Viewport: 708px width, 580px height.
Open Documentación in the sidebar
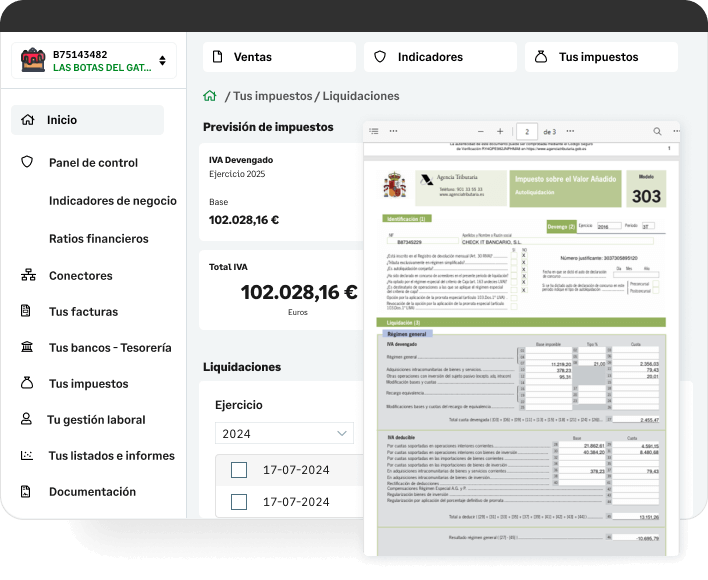click(92, 492)
